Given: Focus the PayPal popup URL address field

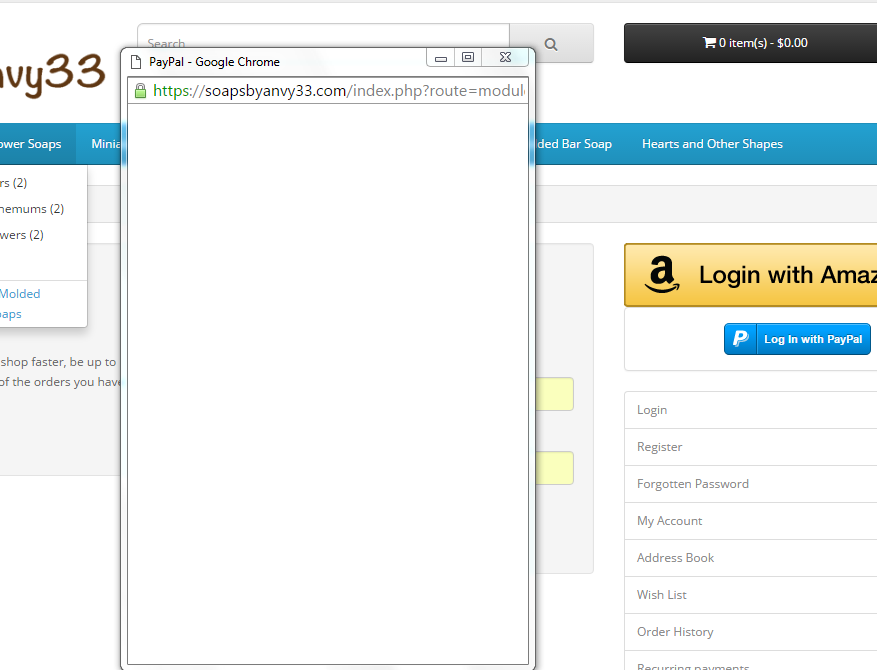Looking at the screenshot, I should 338,91.
